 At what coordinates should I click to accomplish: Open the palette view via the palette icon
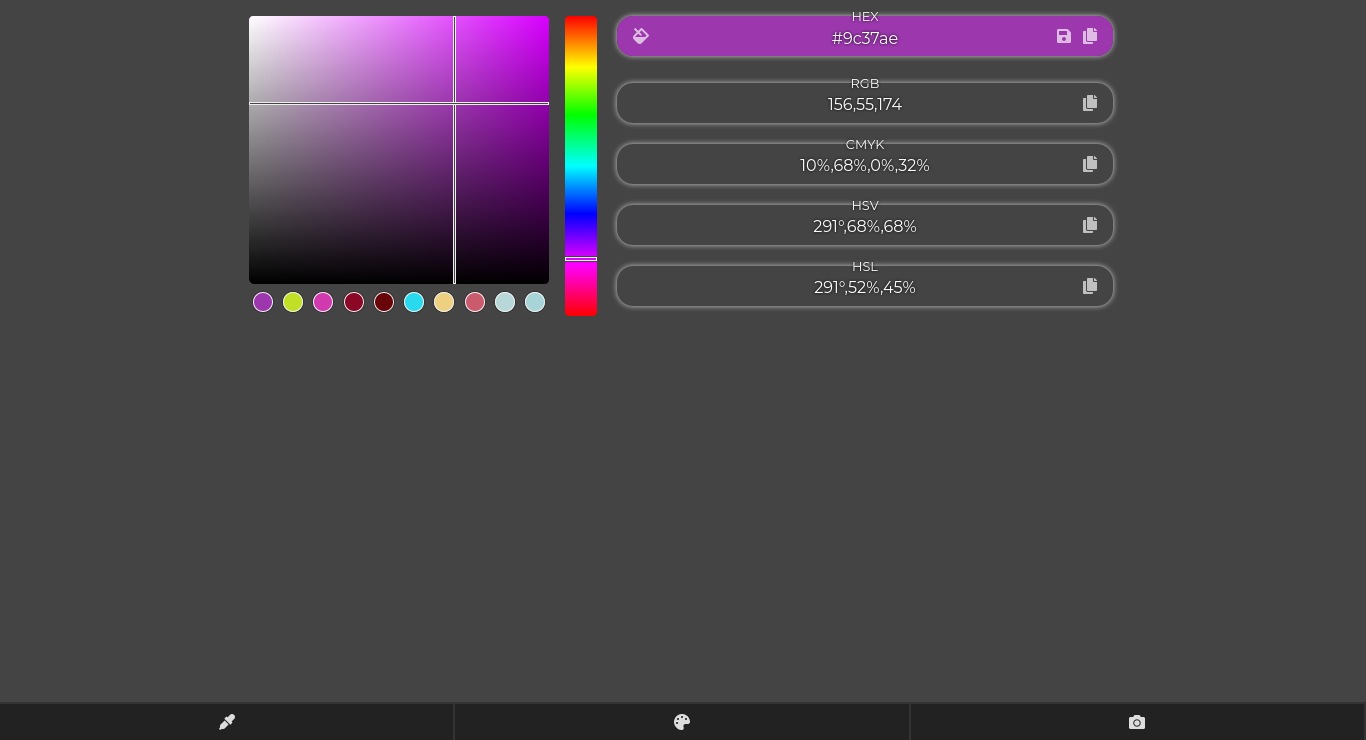point(681,721)
